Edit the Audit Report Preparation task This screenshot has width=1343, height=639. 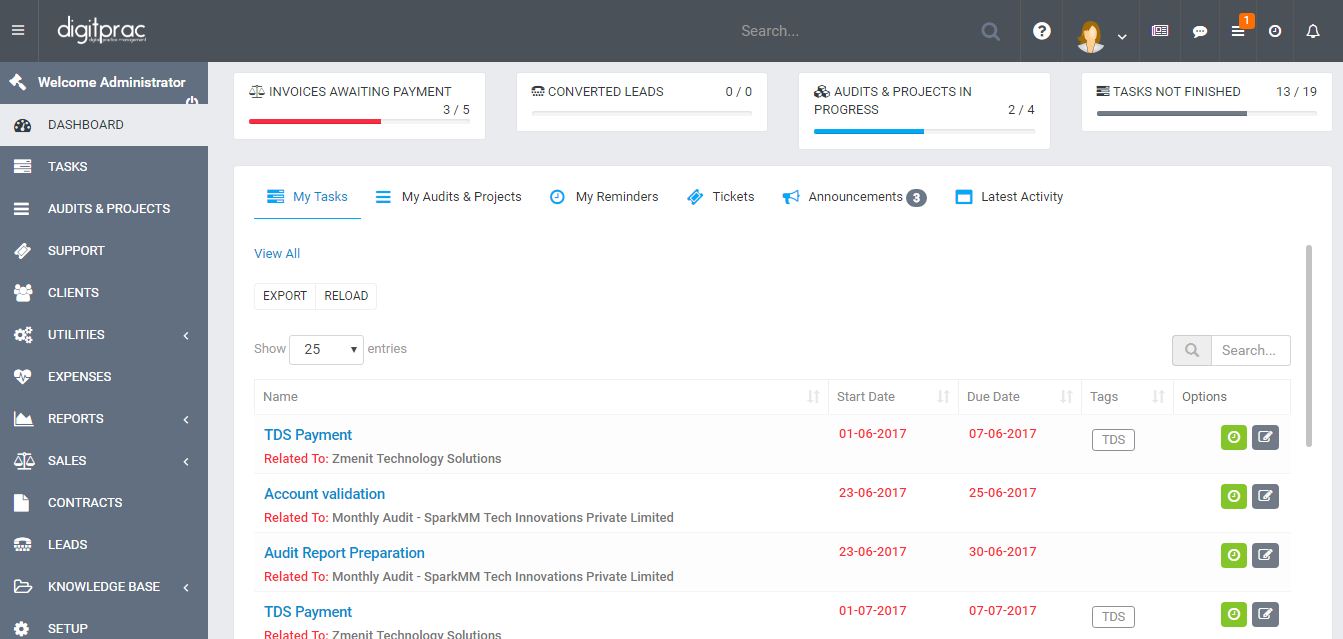[x=1265, y=555]
